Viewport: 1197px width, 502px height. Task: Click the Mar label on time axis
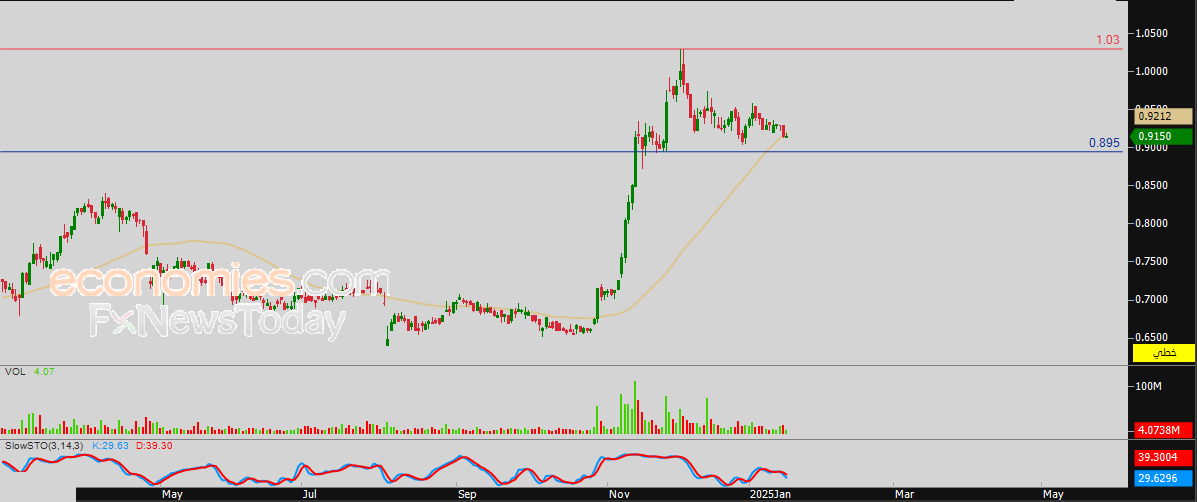point(905,495)
